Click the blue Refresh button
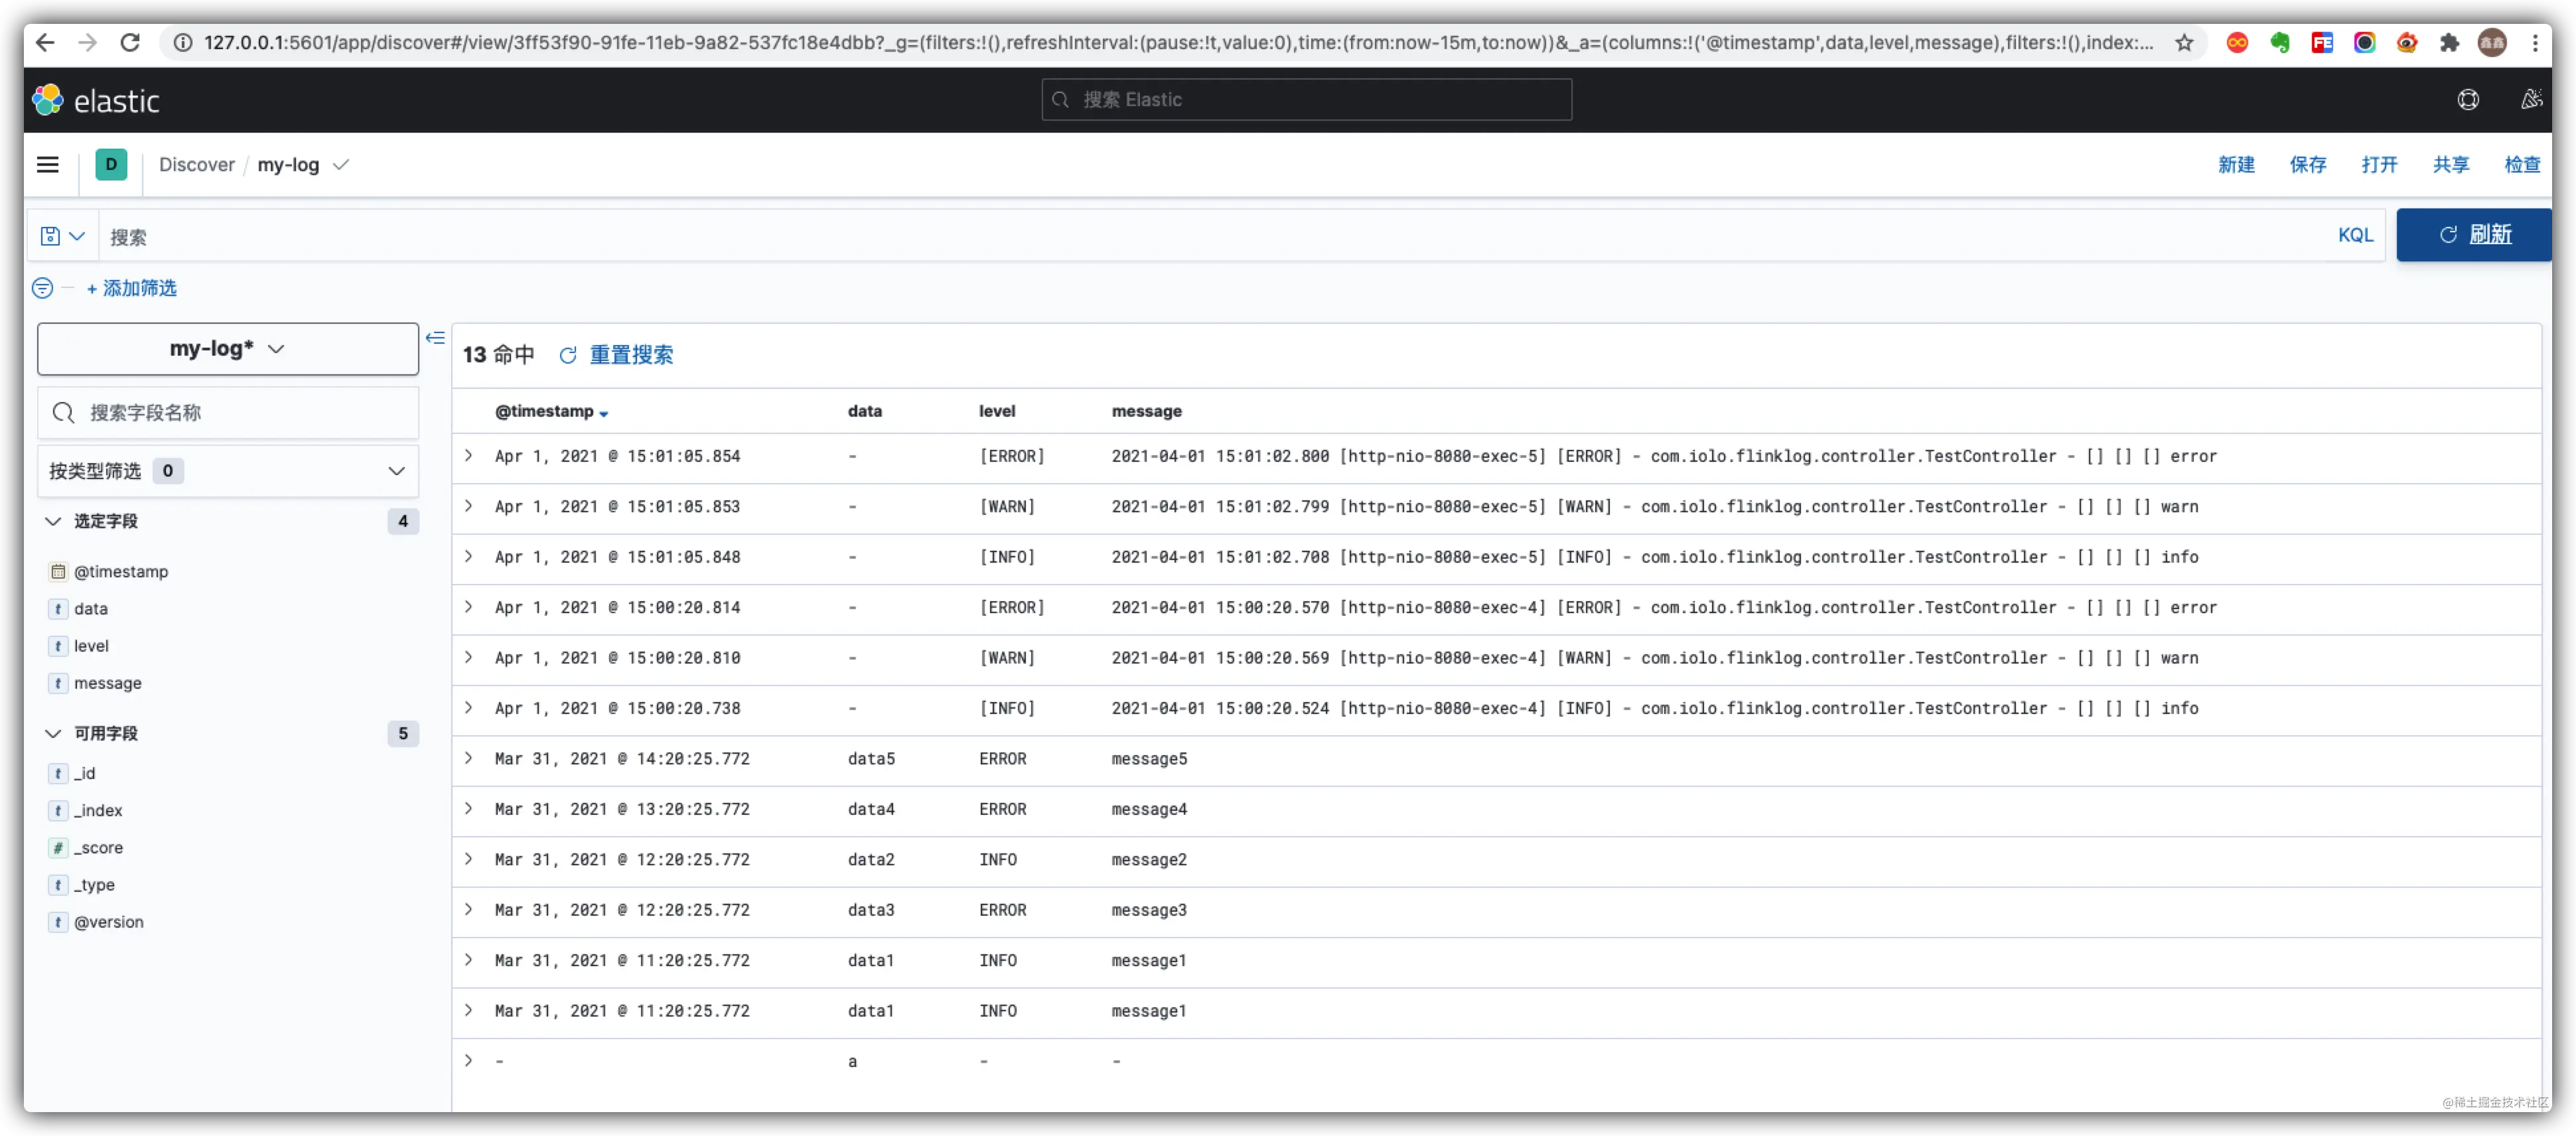Image resolution: width=2576 pixels, height=1136 pixels. (2474, 235)
